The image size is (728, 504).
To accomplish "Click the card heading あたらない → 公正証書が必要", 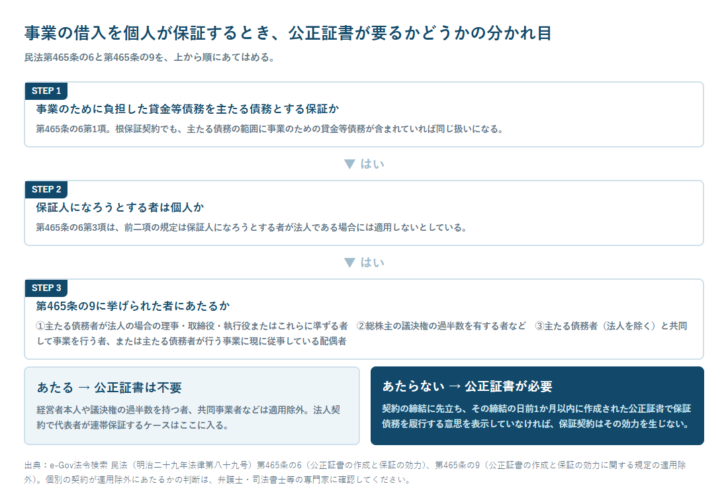I will click(467, 386).
